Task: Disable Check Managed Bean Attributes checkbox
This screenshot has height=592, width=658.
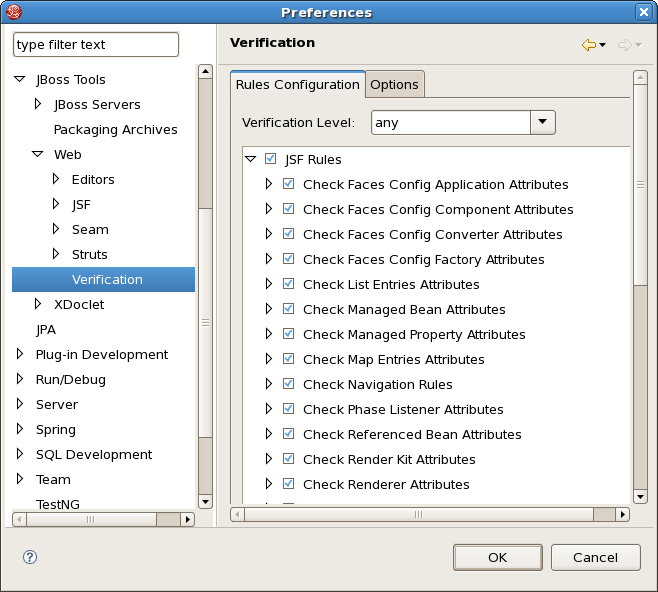Action: [x=288, y=308]
